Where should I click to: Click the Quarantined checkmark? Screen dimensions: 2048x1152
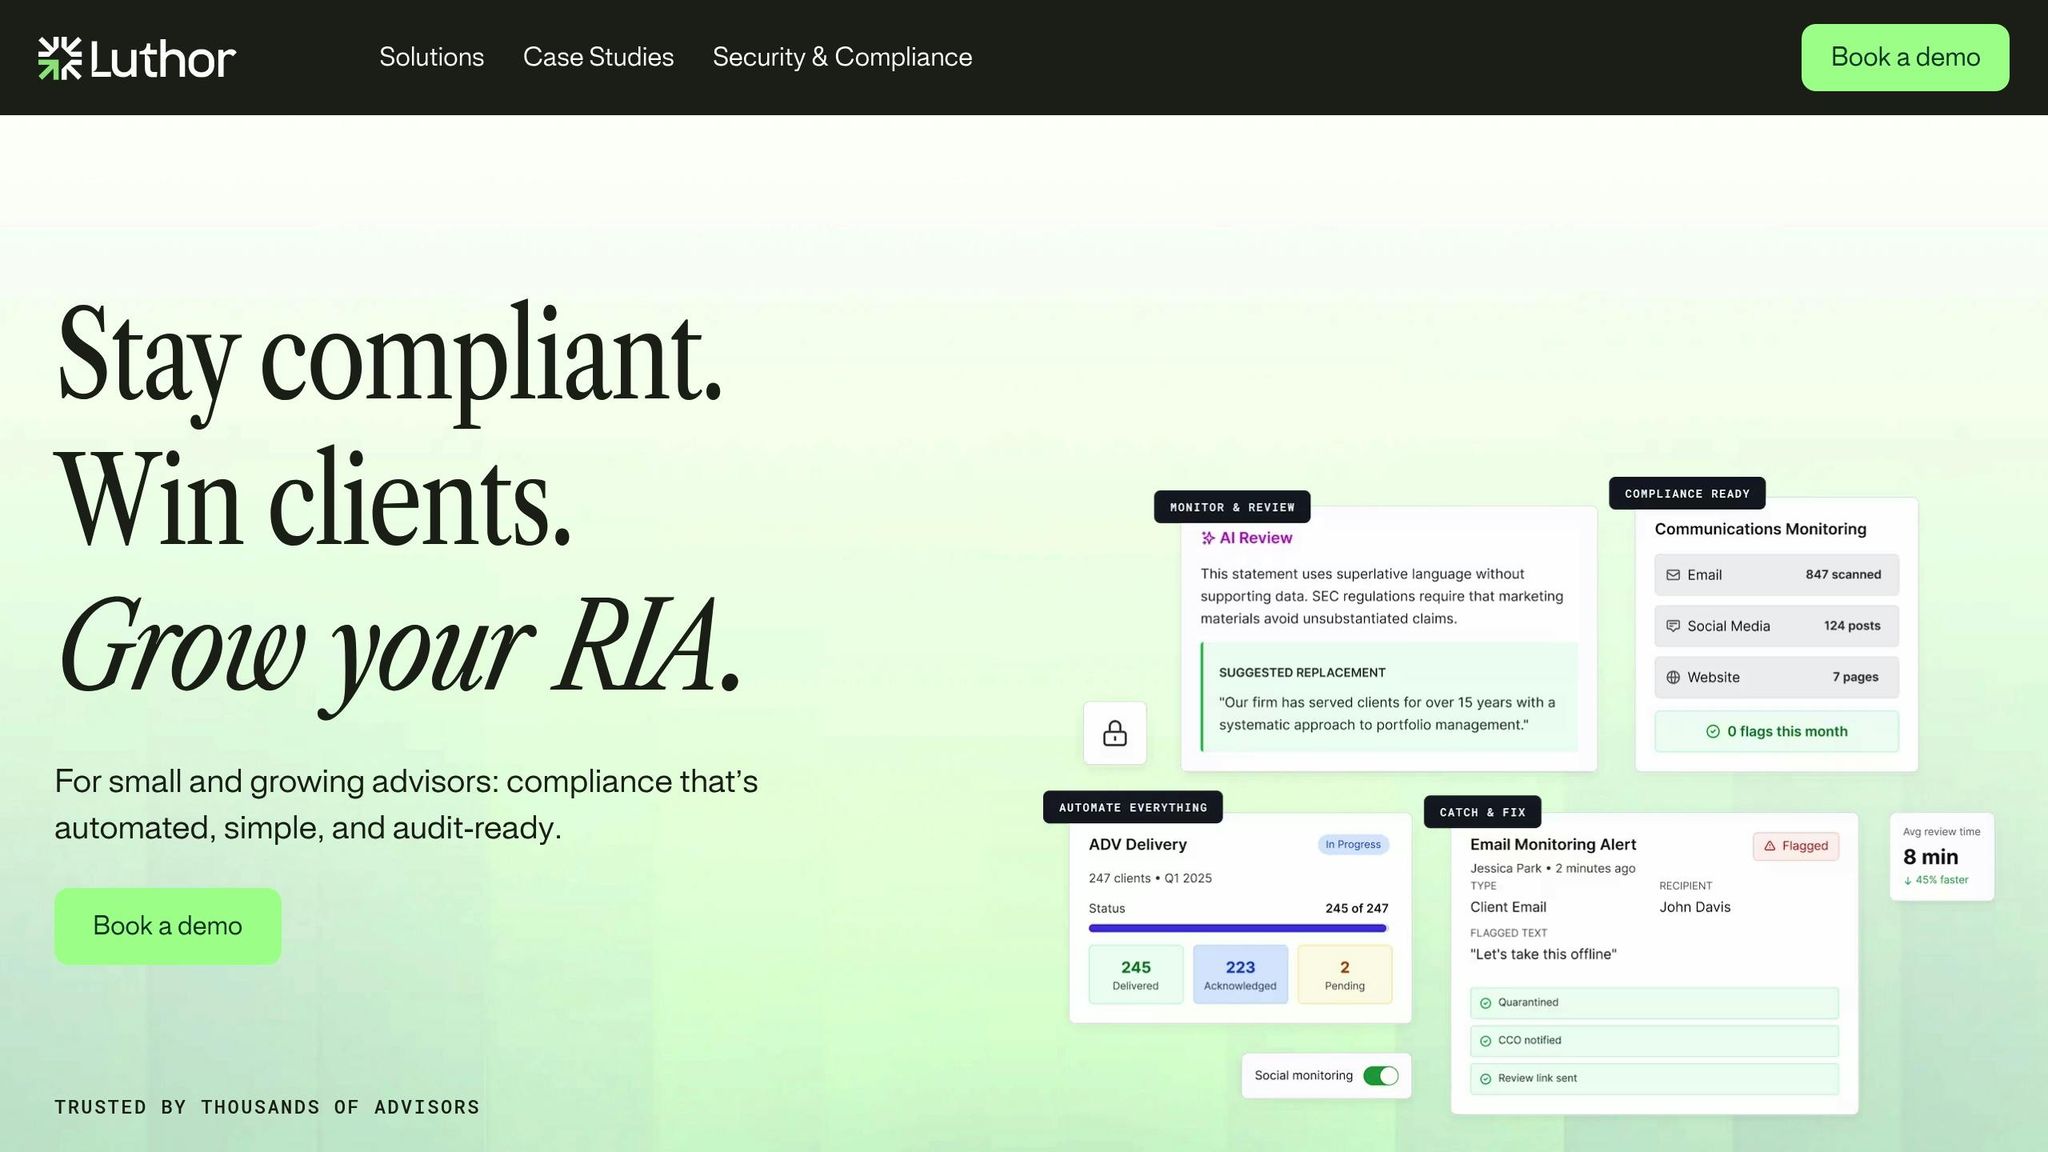pos(1485,1002)
